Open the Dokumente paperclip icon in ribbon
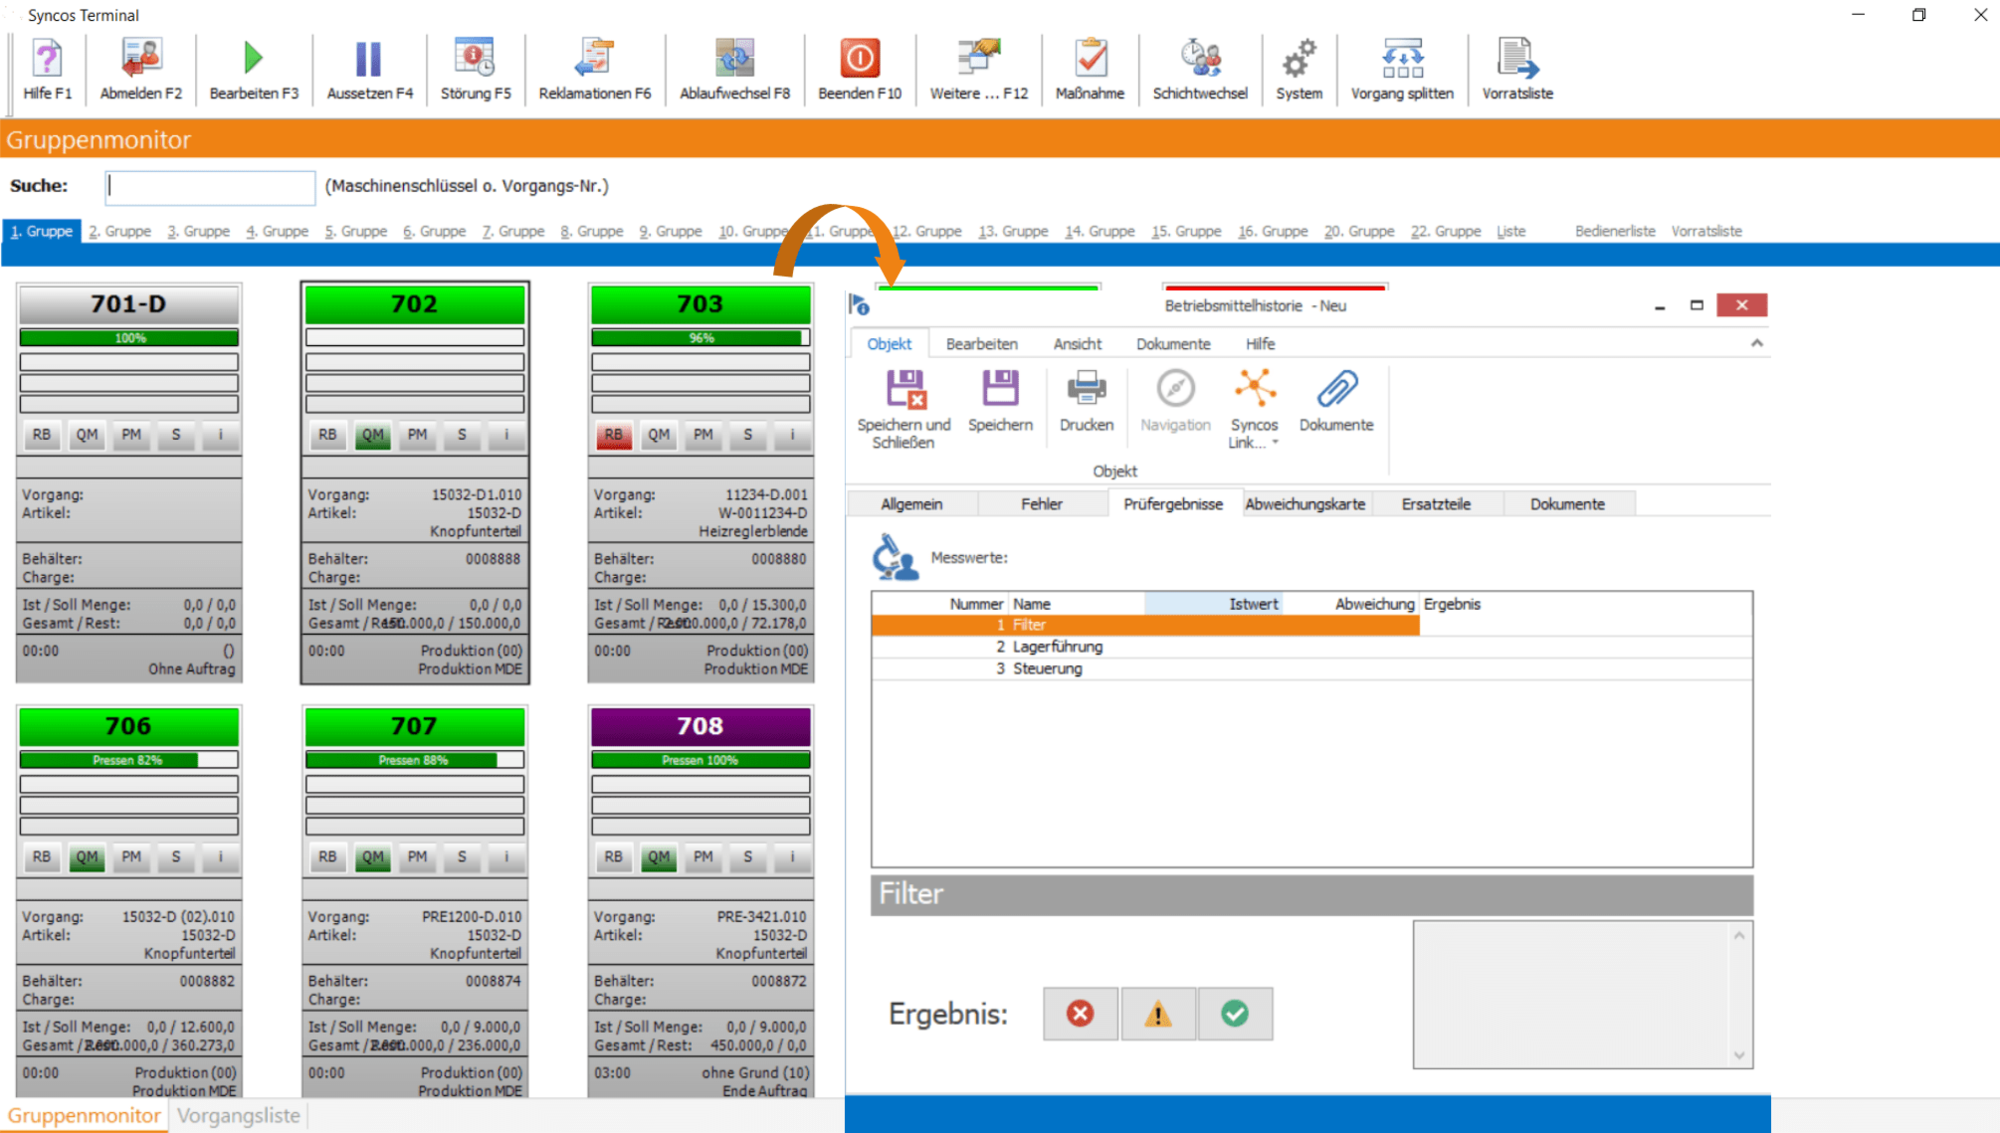The width and height of the screenshot is (2000, 1133). [1336, 389]
